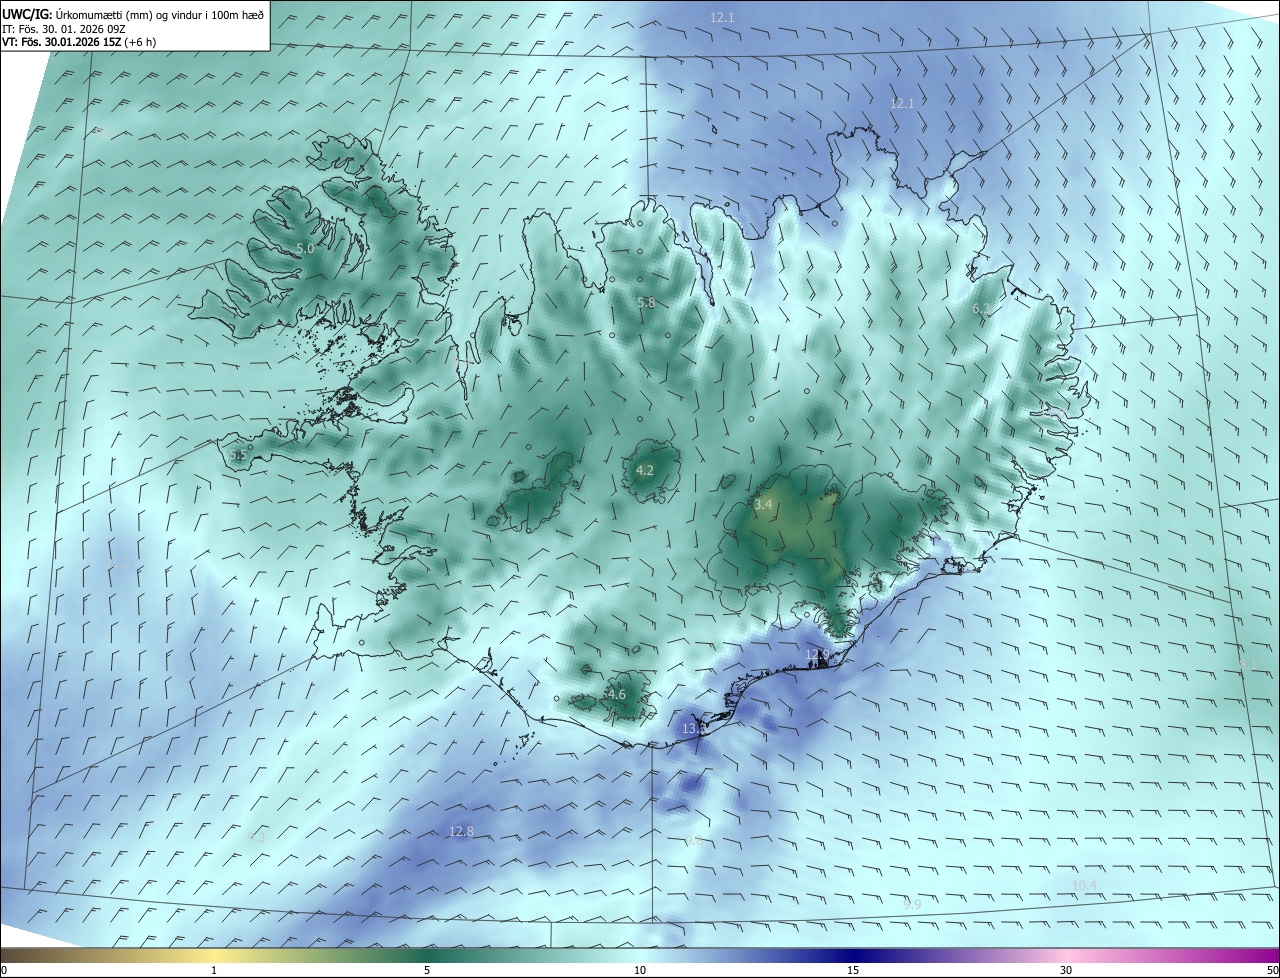Click the valid time line 'VT: Fös. 30.01.2026 15Z (+6 h)'

point(79,42)
